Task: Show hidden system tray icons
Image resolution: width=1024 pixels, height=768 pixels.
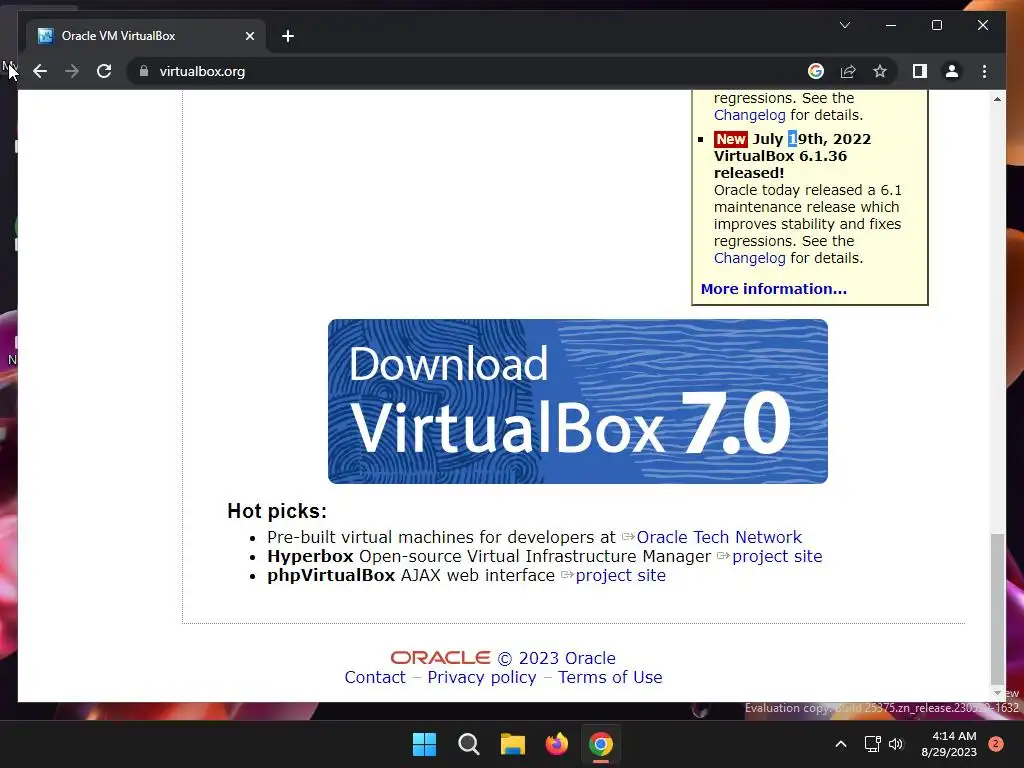Action: coord(841,744)
